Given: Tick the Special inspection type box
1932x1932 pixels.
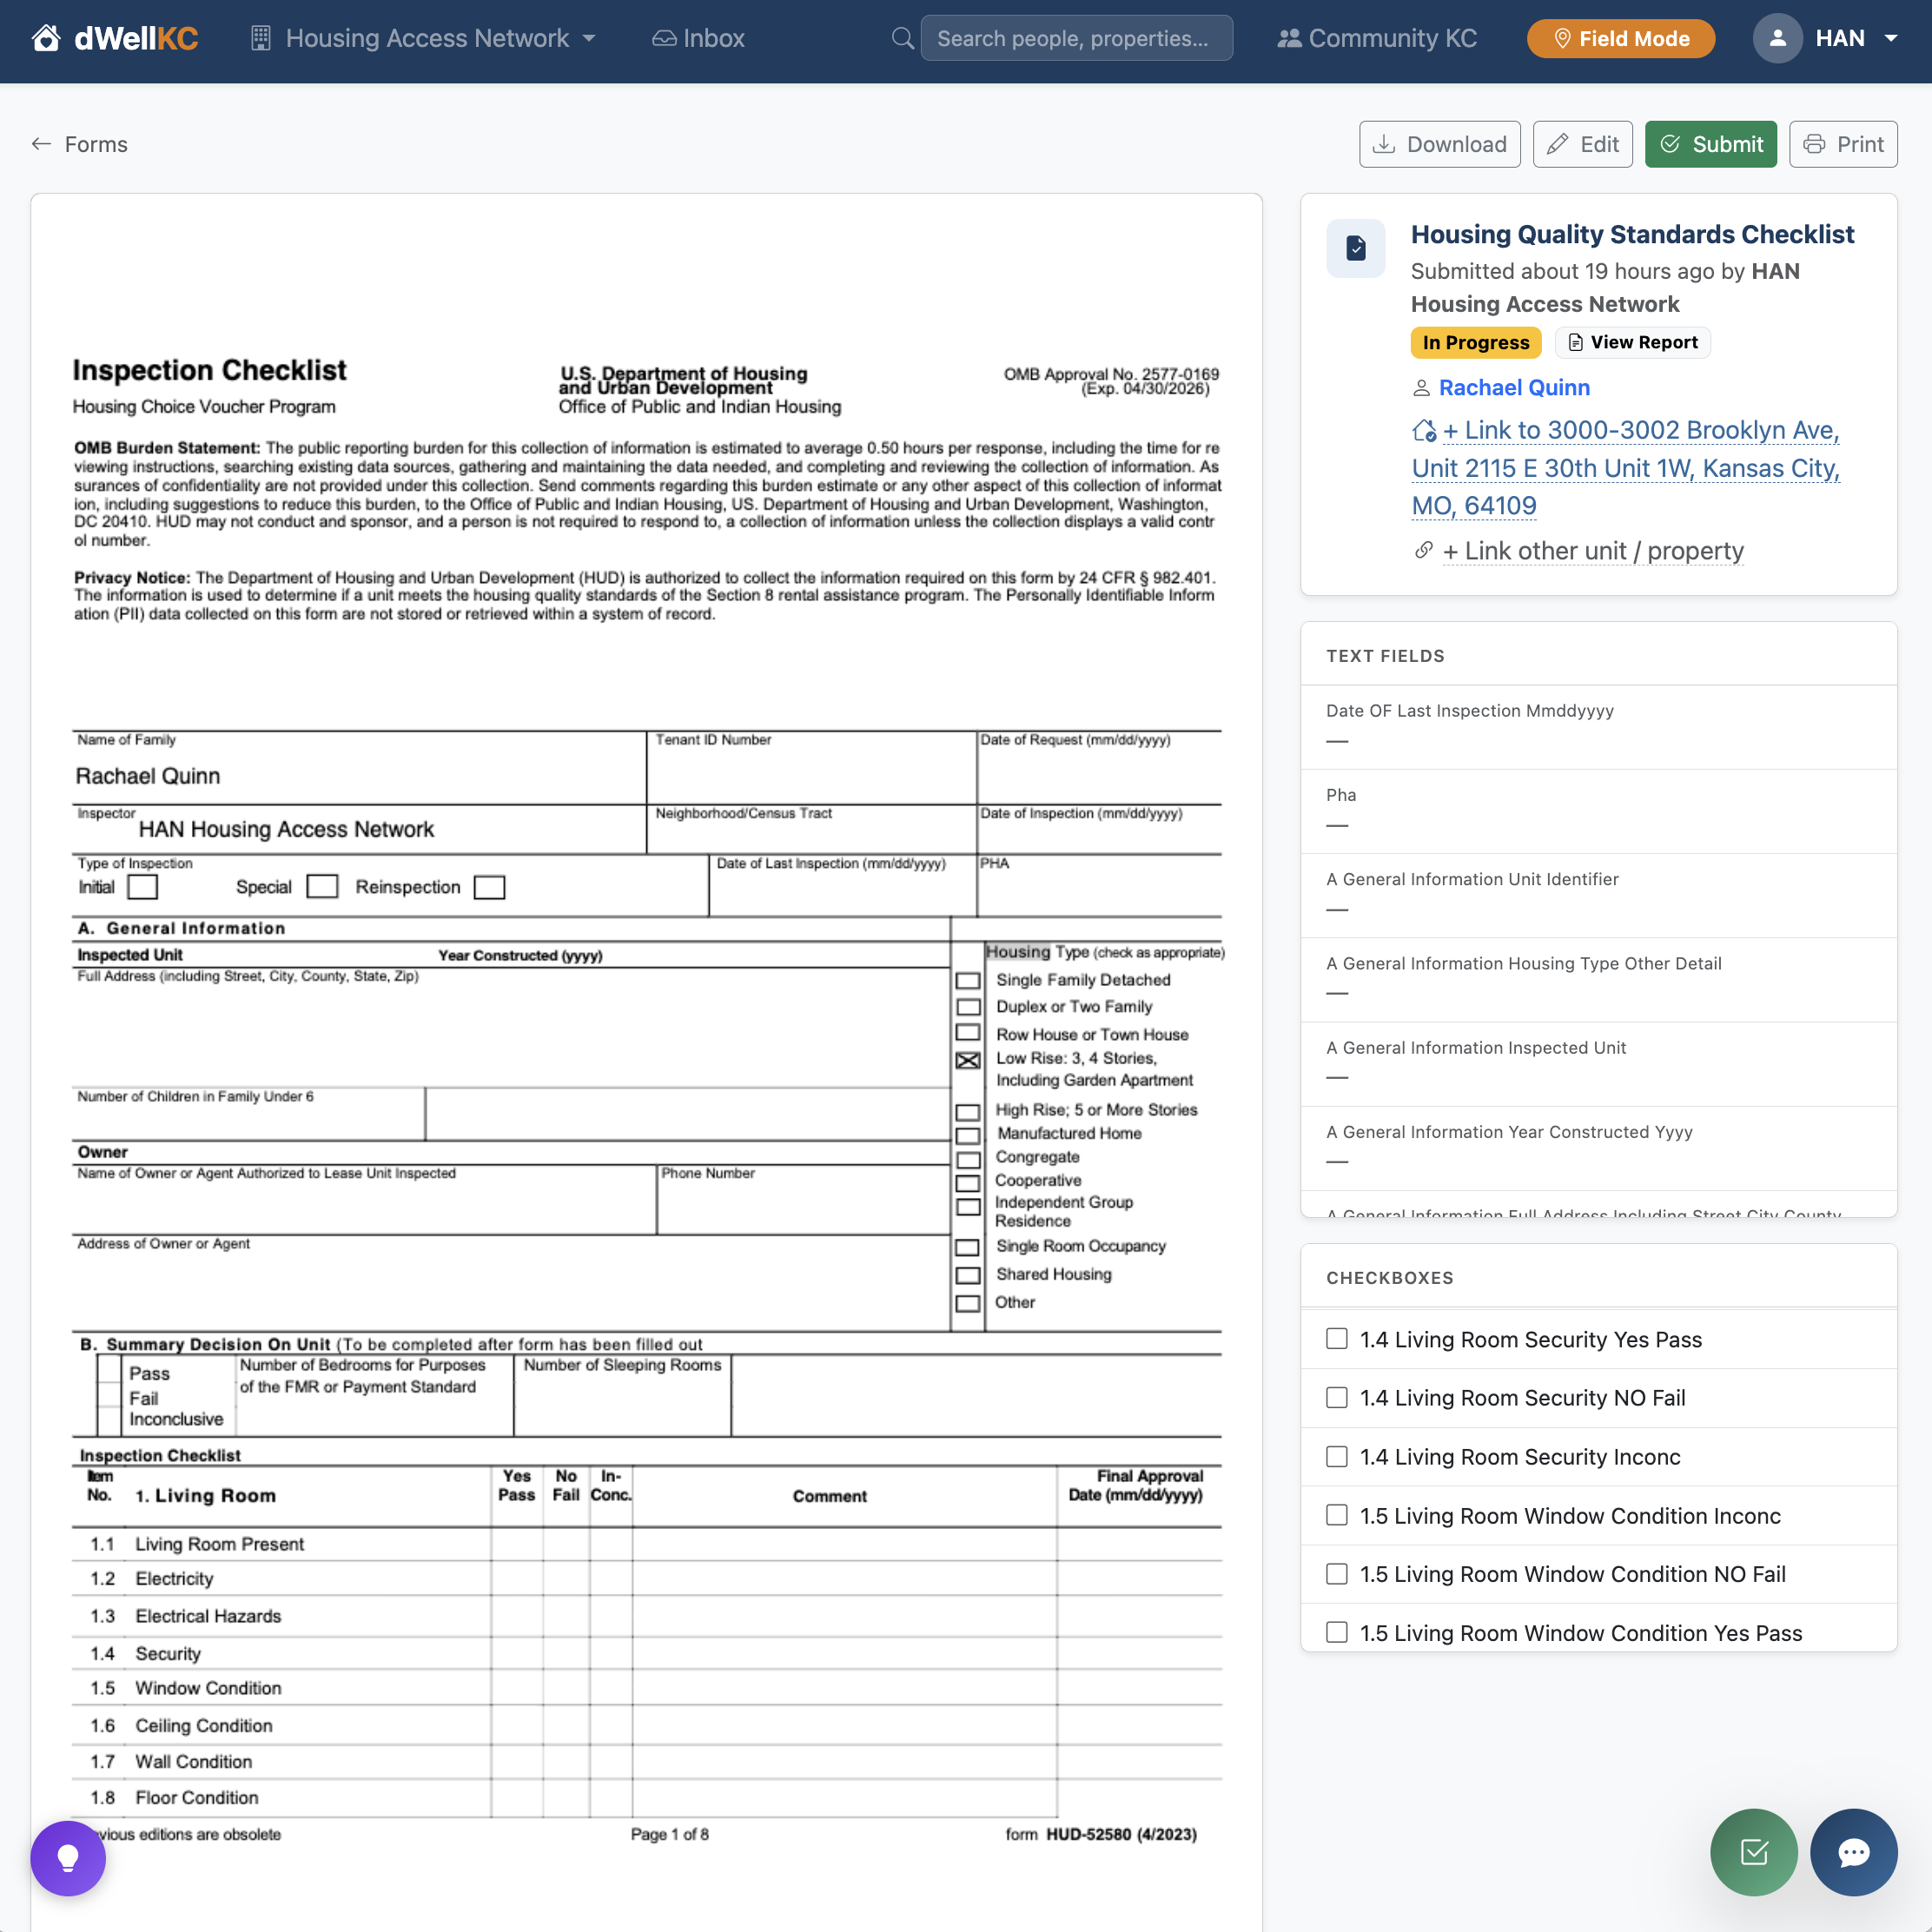Looking at the screenshot, I should [322, 887].
